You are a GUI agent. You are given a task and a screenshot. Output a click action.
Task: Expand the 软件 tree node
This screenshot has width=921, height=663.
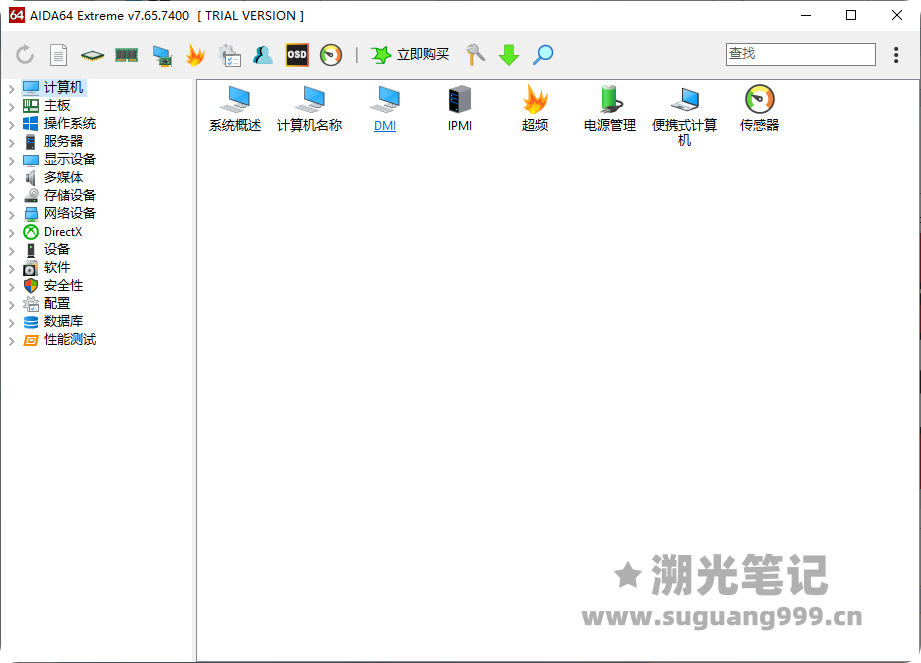[x=11, y=269]
